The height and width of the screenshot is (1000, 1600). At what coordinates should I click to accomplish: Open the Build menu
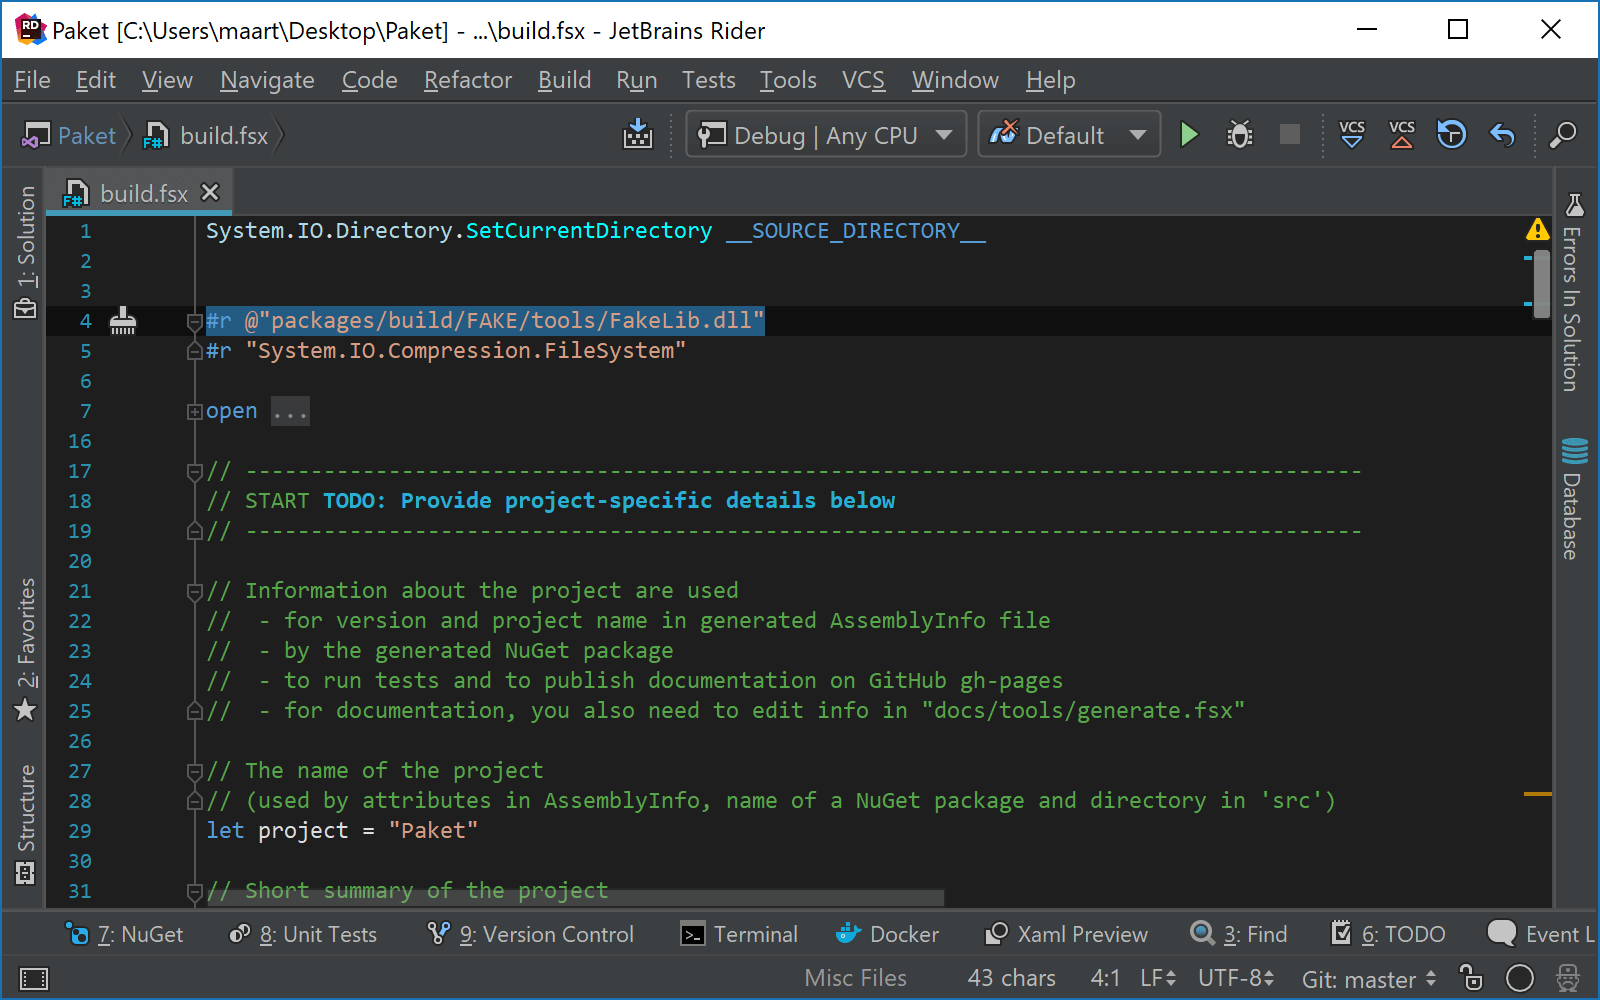(564, 80)
